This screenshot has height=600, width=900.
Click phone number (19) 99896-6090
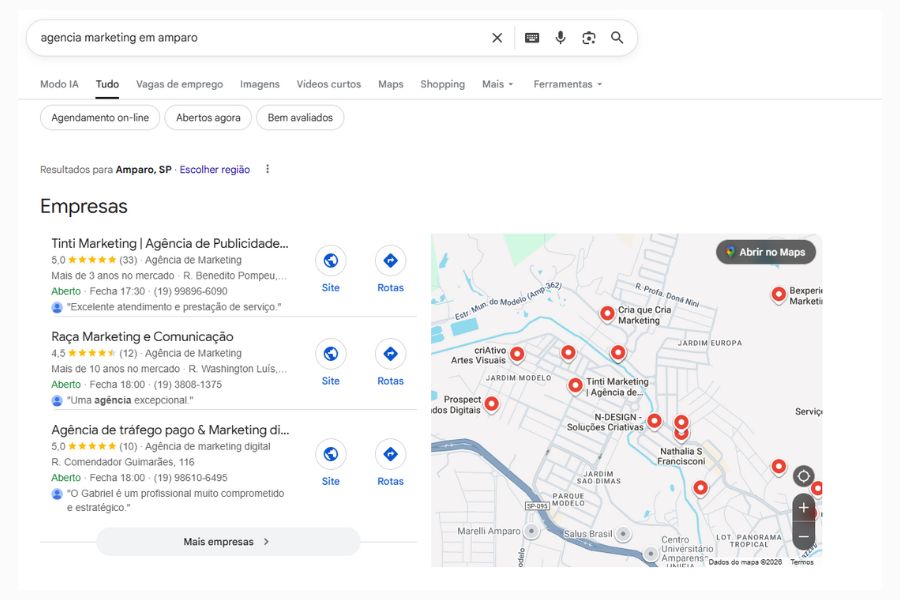191,291
